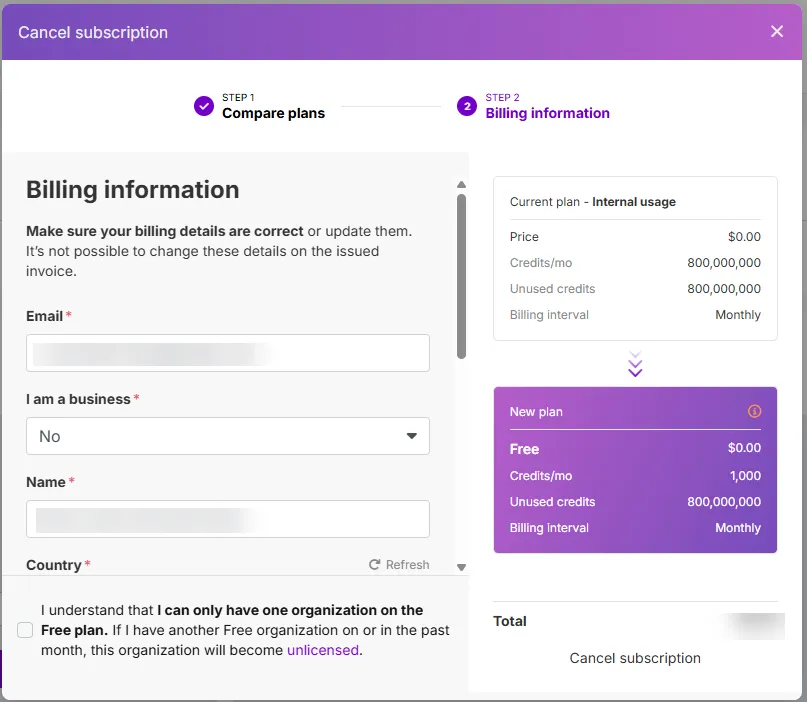Click the scroll down arrow of billing form

(461, 567)
